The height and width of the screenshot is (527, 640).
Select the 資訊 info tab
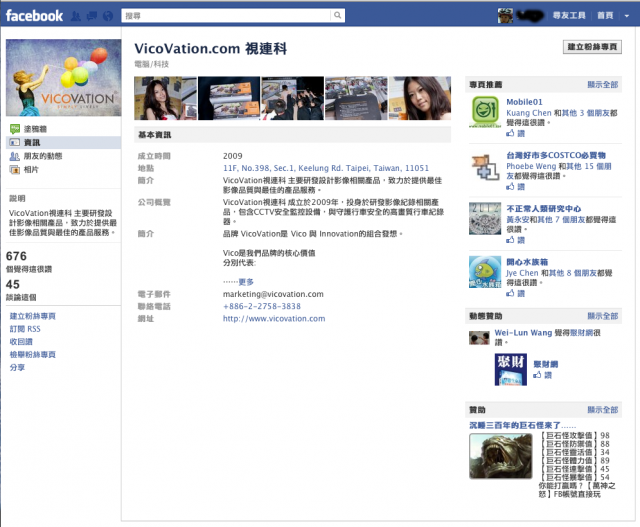click(64, 142)
